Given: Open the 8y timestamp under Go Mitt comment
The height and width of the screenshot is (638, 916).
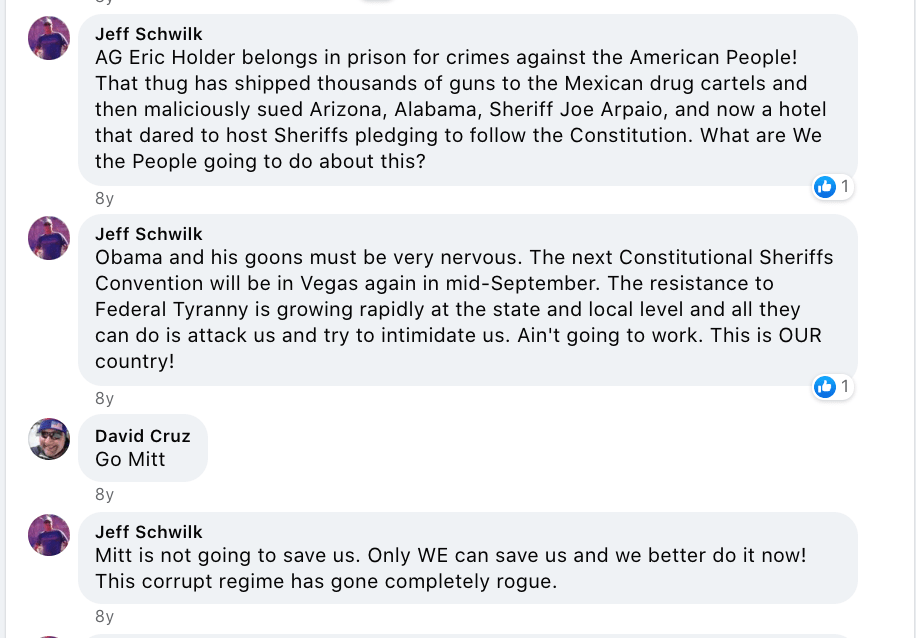Looking at the screenshot, I should 105,494.
